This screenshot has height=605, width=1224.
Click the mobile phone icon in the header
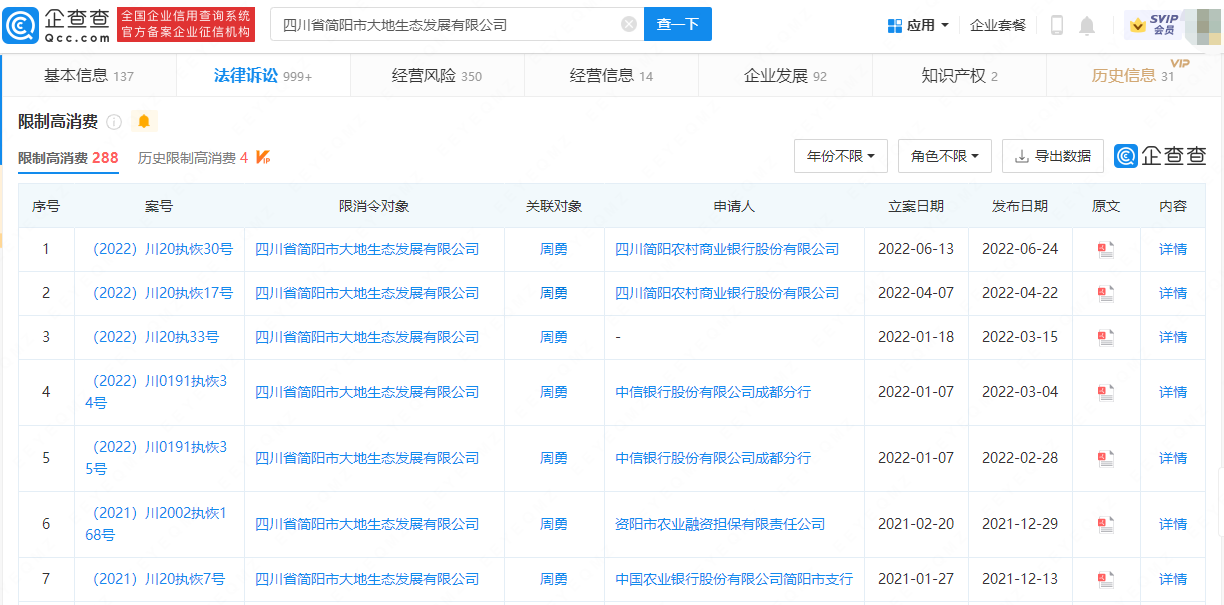1056,26
